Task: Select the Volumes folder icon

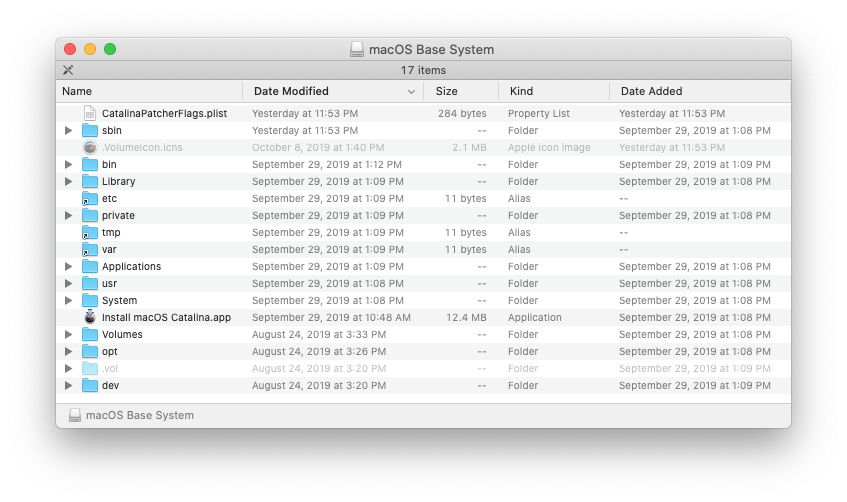Action: pos(90,334)
